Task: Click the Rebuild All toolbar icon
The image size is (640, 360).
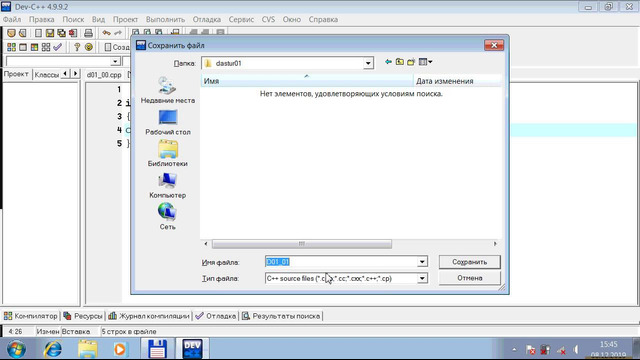Action: 46,47
